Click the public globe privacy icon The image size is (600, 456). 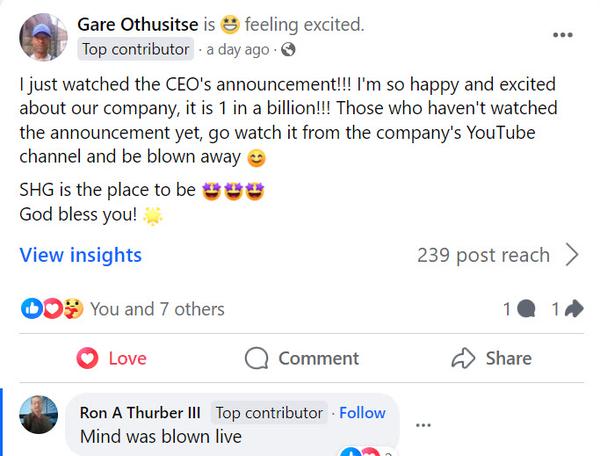coord(288,49)
